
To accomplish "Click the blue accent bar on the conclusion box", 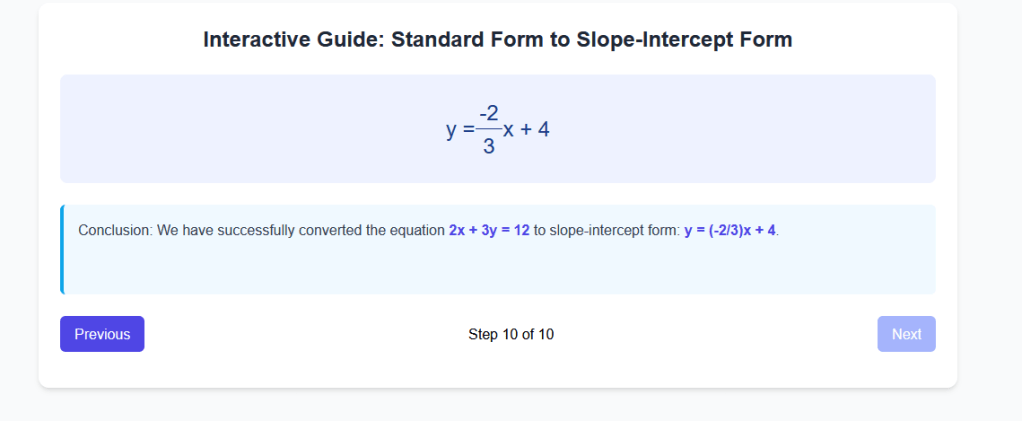I will click(62, 249).
